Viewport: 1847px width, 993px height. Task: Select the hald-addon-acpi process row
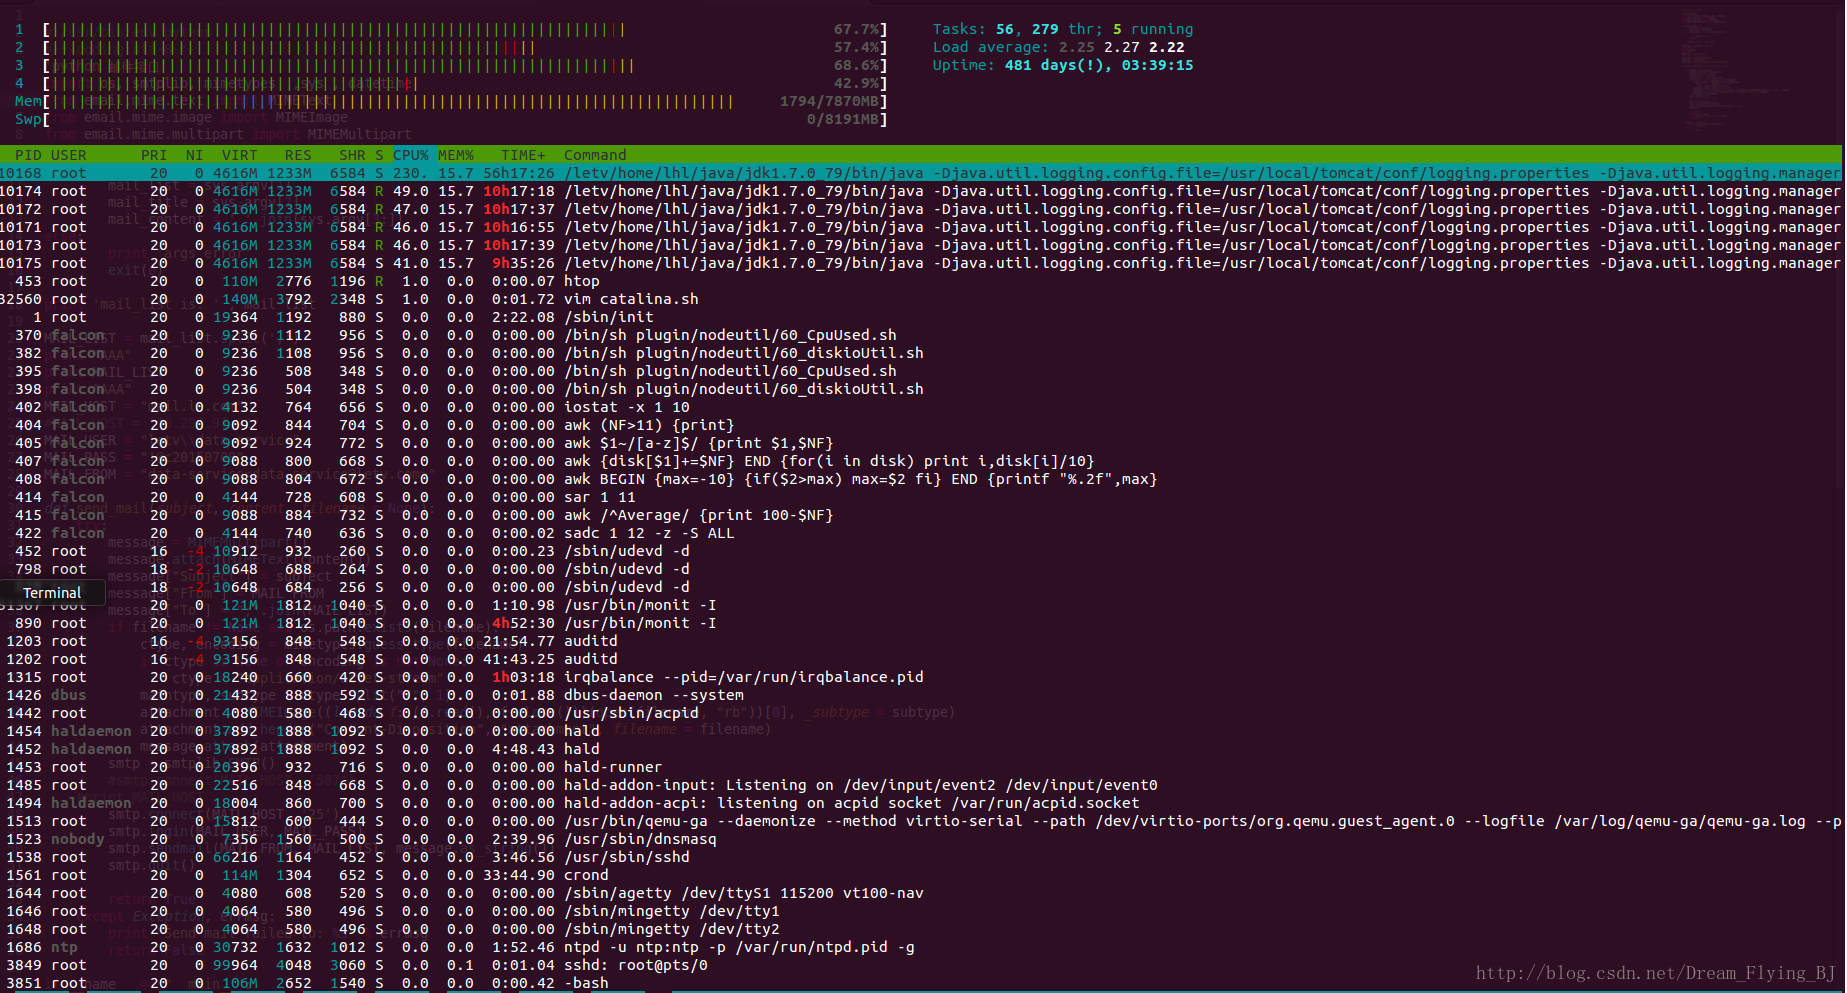click(921, 803)
